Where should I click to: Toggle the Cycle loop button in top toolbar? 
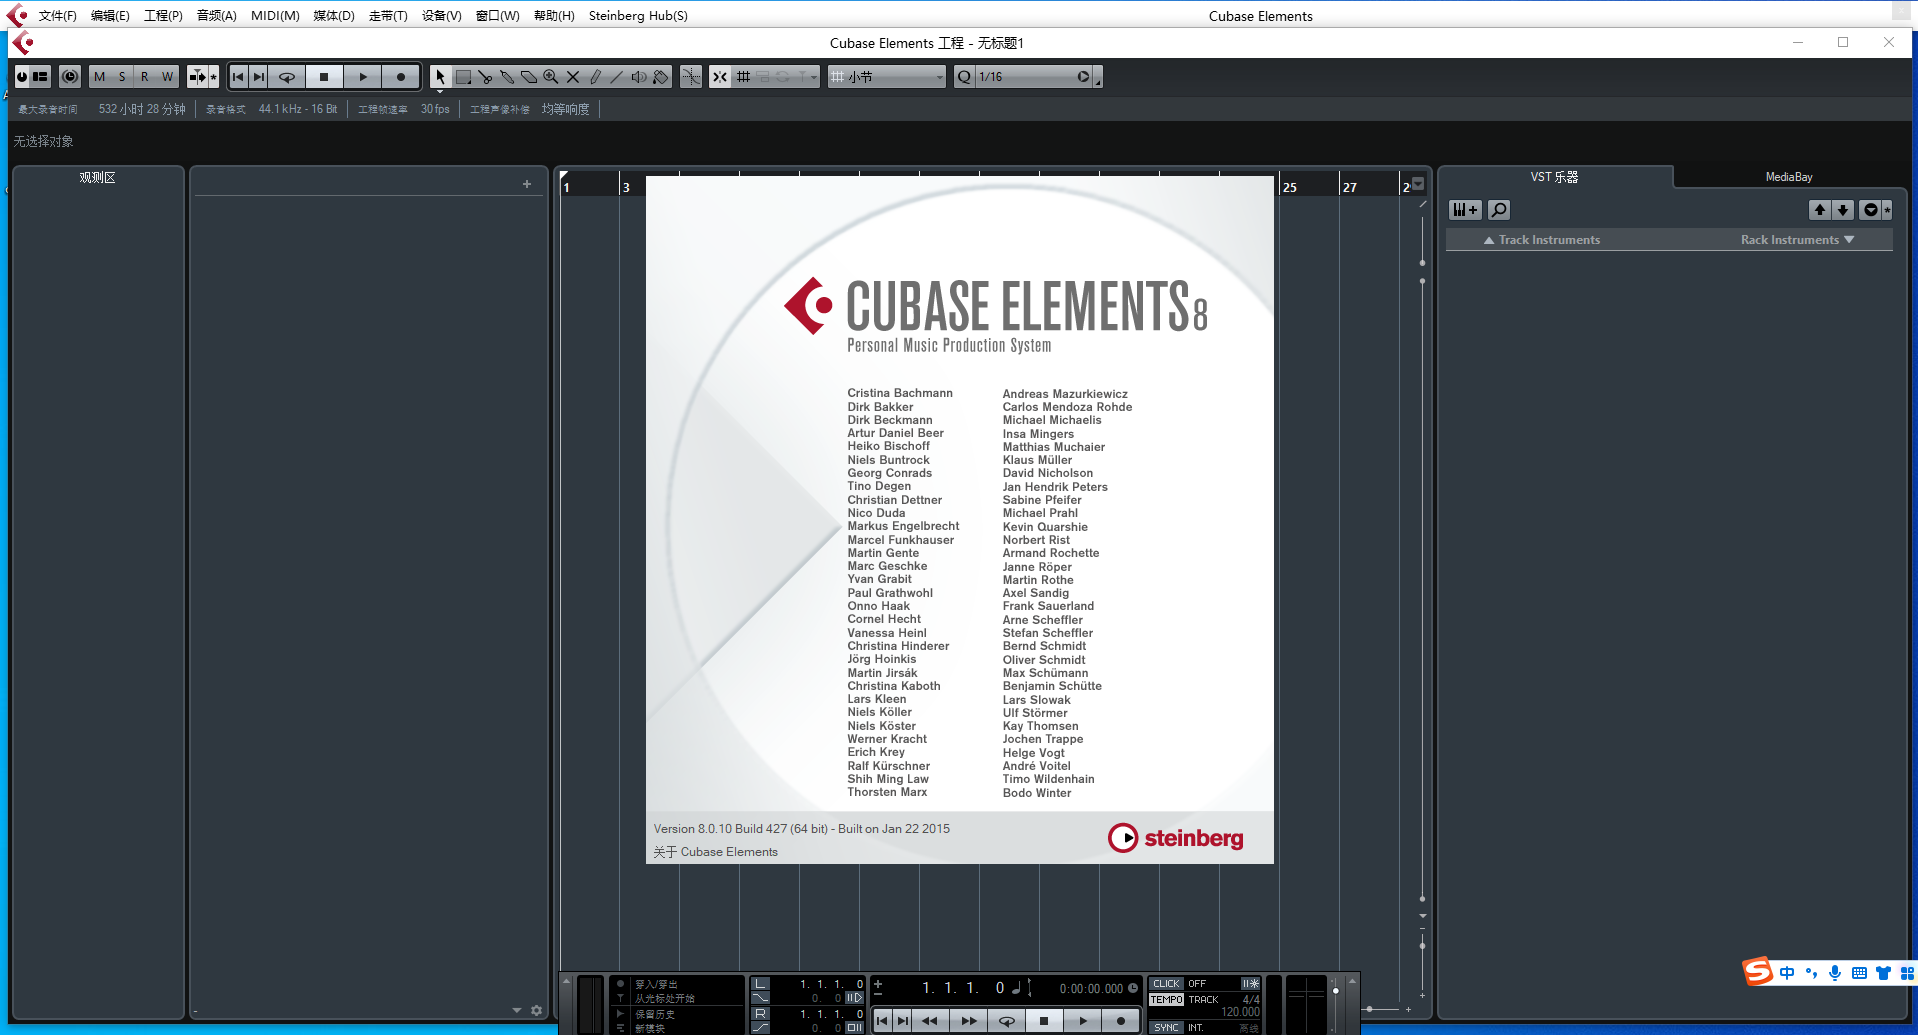286,77
